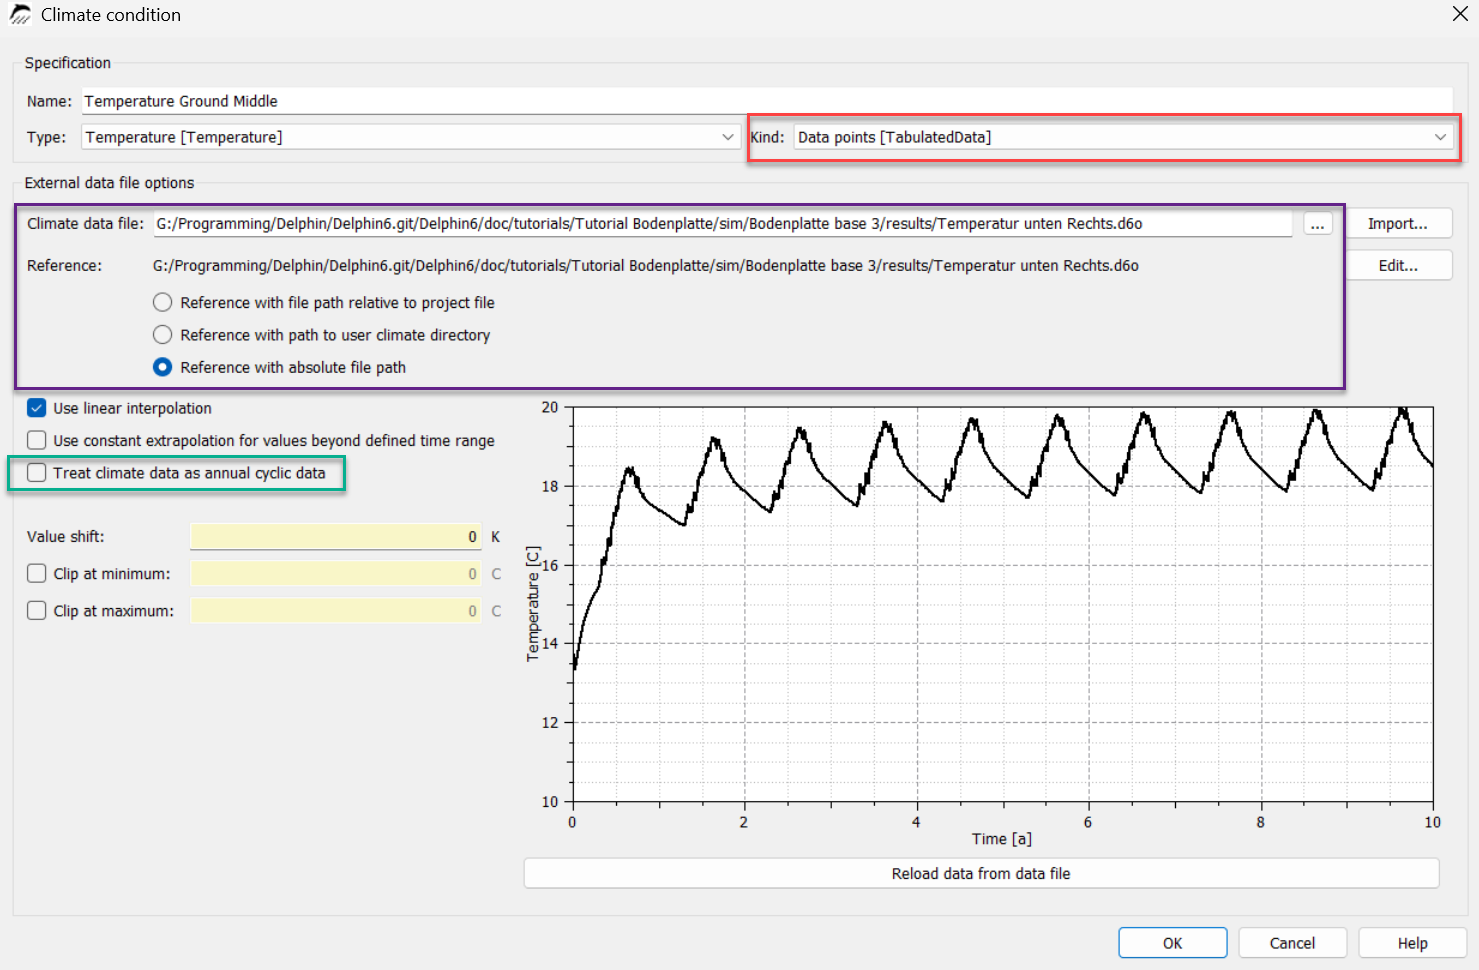
Task: Enable the Clip at maximum checkbox
Action: pos(37,611)
